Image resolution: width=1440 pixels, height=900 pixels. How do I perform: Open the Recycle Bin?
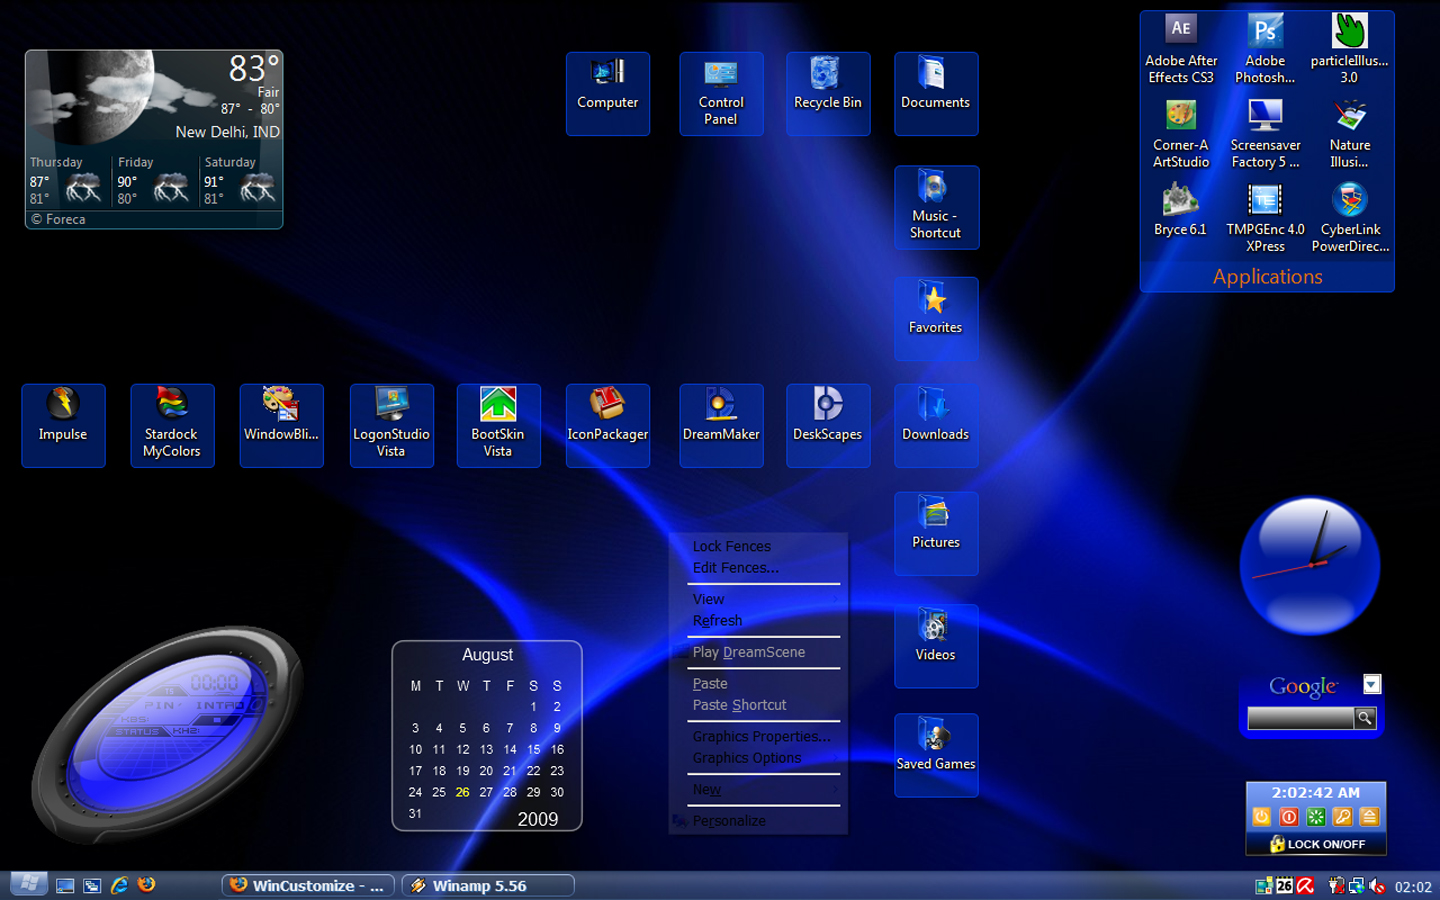[x=828, y=93]
